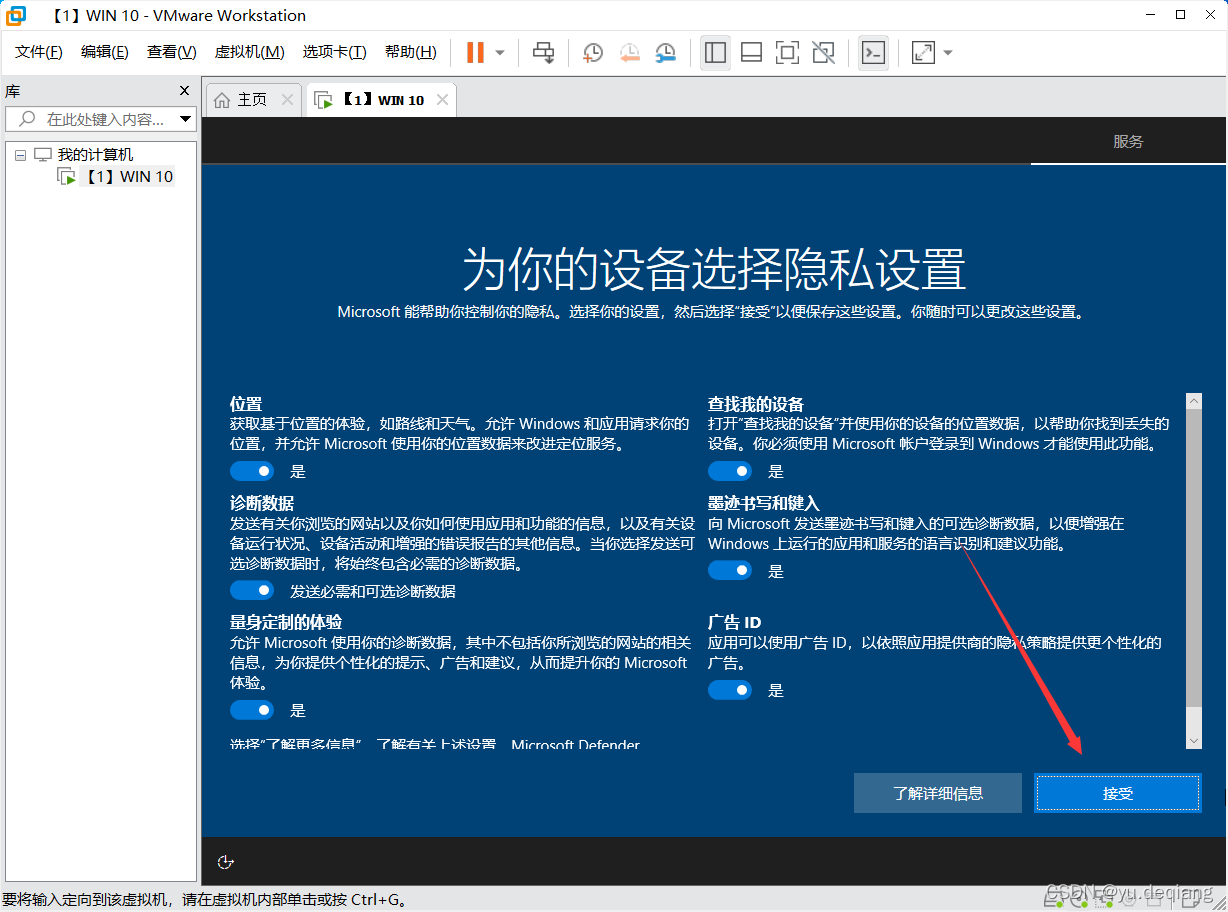This screenshot has width=1228, height=912.
Task: Click the status bar Ctrl+G hint text
Action: (206, 900)
